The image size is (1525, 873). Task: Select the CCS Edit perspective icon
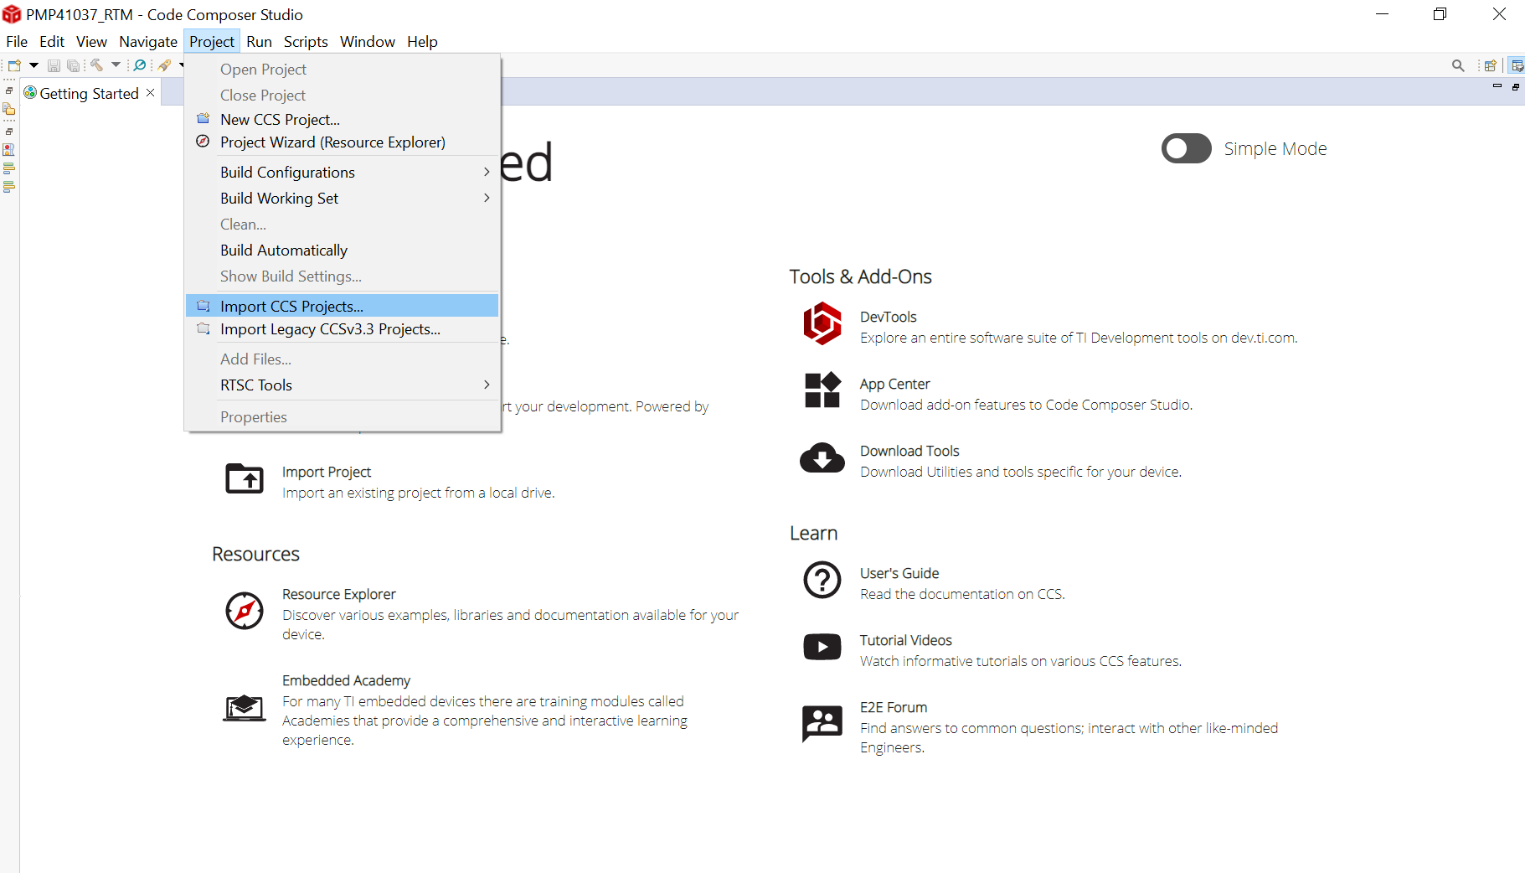click(x=1517, y=66)
